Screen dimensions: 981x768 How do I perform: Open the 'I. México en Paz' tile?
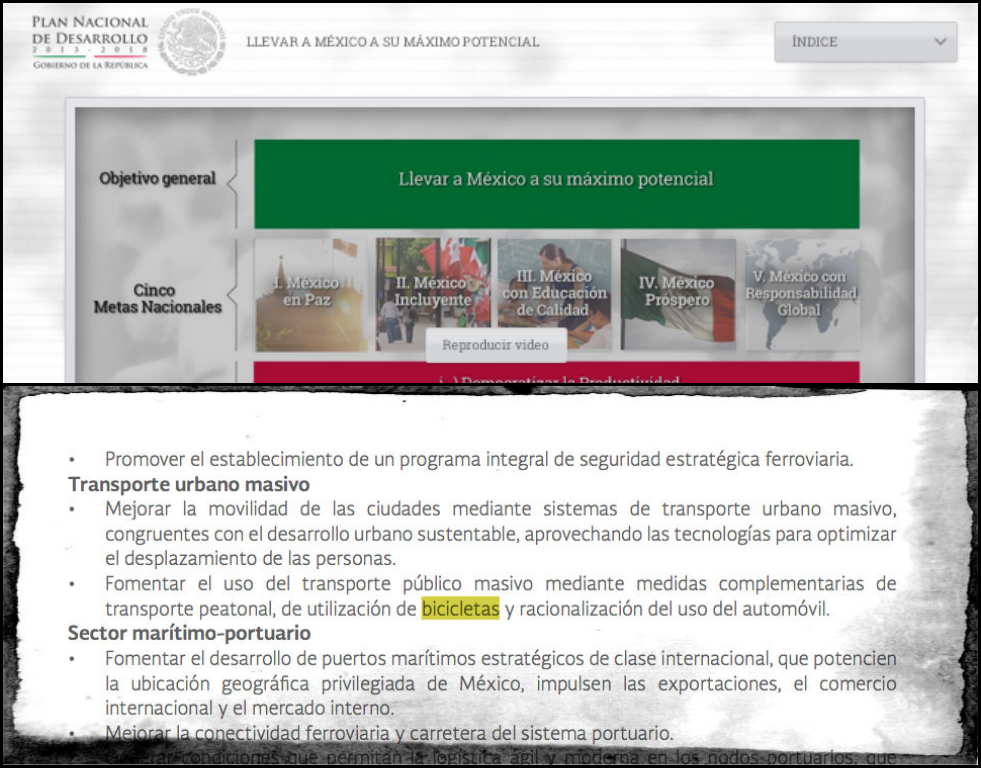311,293
